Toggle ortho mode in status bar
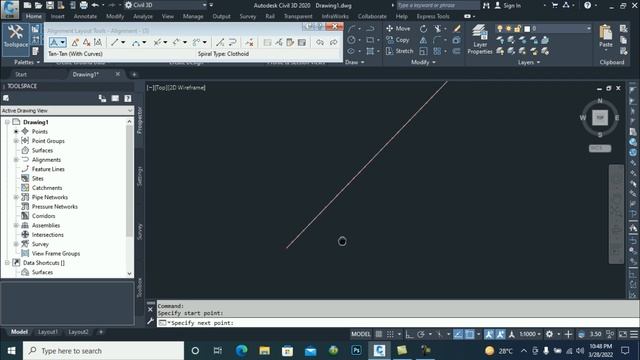Image resolution: width=640 pixels, height=360 pixels. 409,334
